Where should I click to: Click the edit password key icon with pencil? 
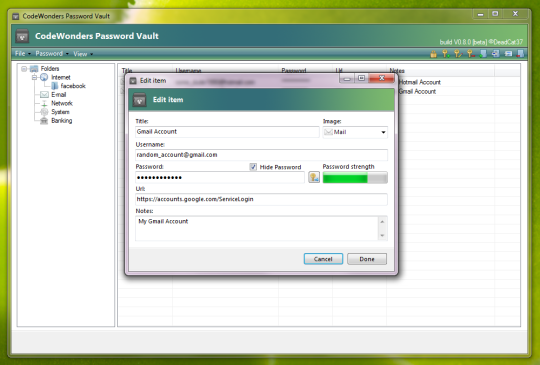pyautogui.click(x=458, y=54)
